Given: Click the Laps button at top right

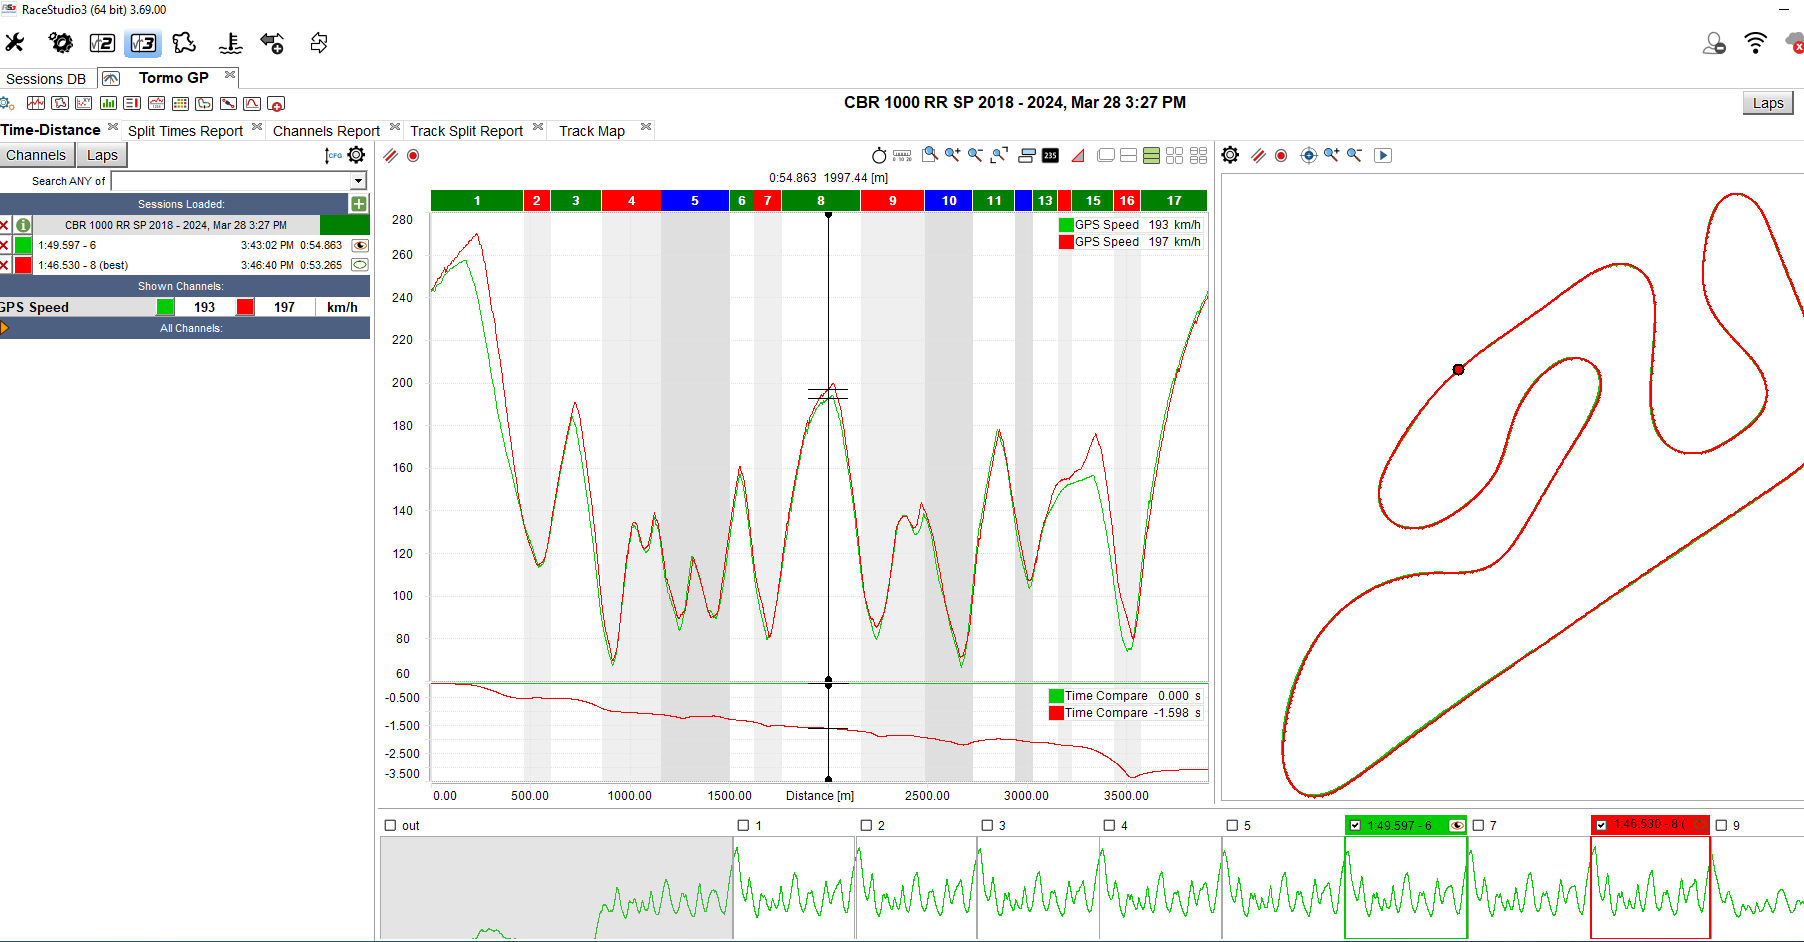Looking at the screenshot, I should coord(1767,103).
